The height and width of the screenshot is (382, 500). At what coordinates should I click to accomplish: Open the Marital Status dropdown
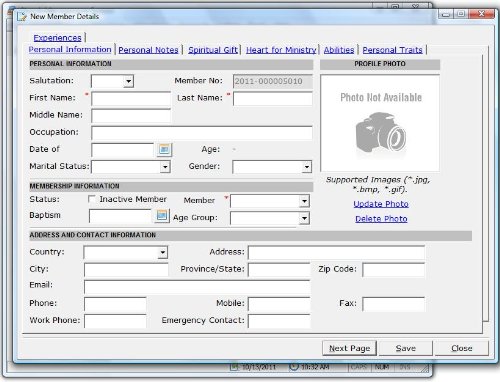pyautogui.click(x=165, y=167)
